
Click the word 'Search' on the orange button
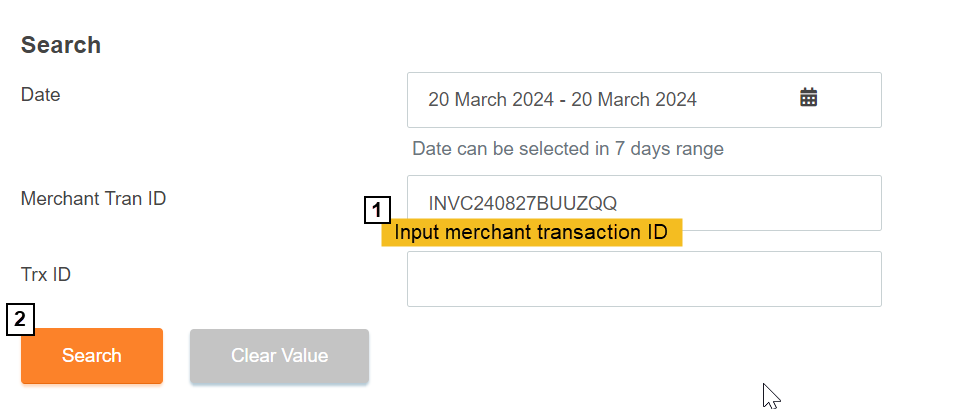click(92, 356)
